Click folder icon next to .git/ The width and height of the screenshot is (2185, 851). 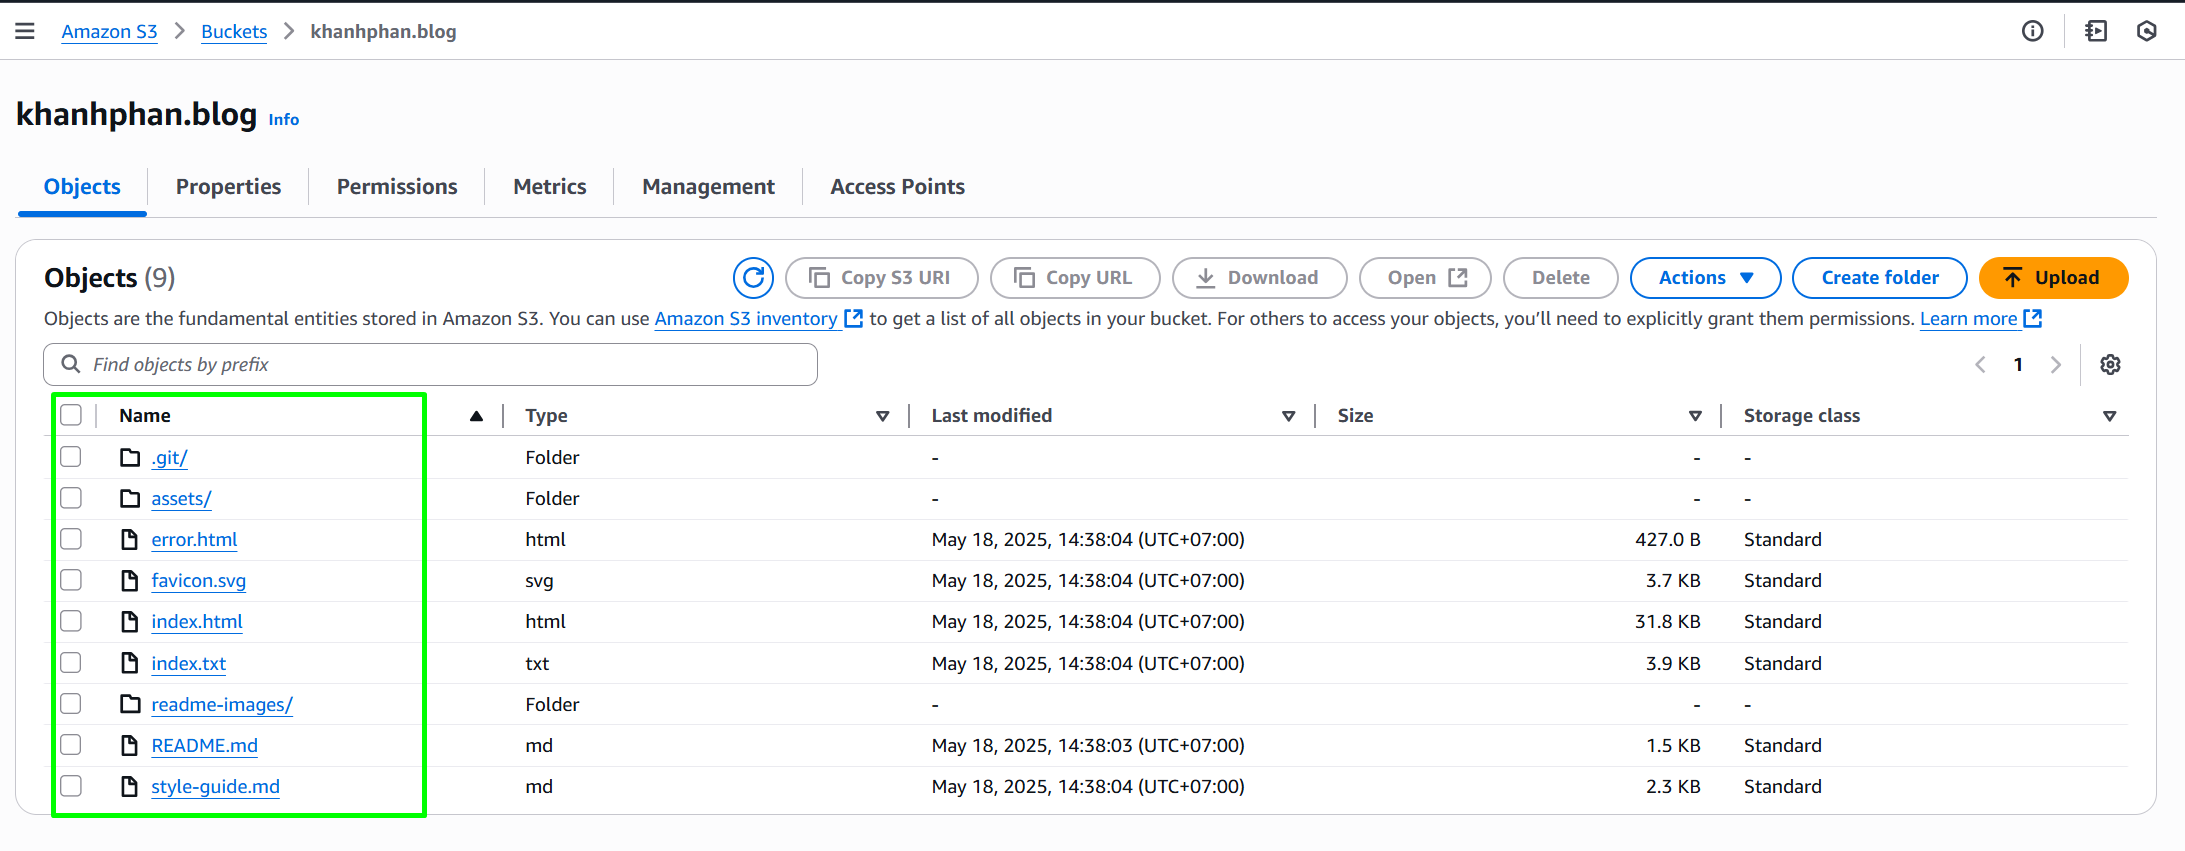click(x=130, y=457)
